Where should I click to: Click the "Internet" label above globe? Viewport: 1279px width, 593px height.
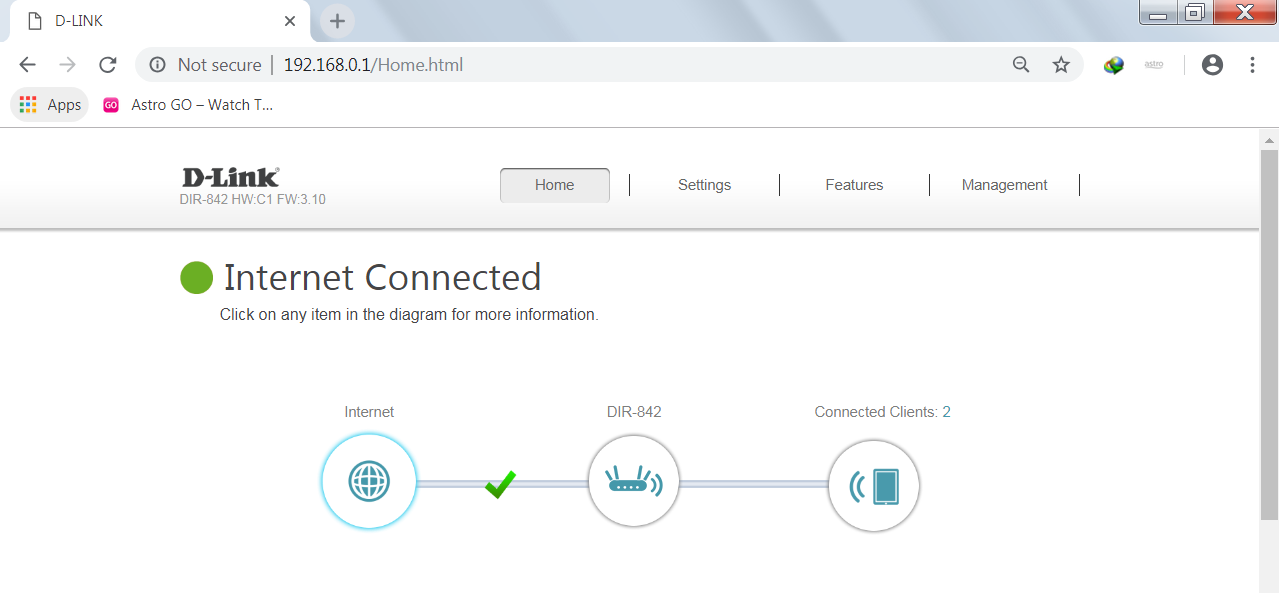click(x=369, y=412)
